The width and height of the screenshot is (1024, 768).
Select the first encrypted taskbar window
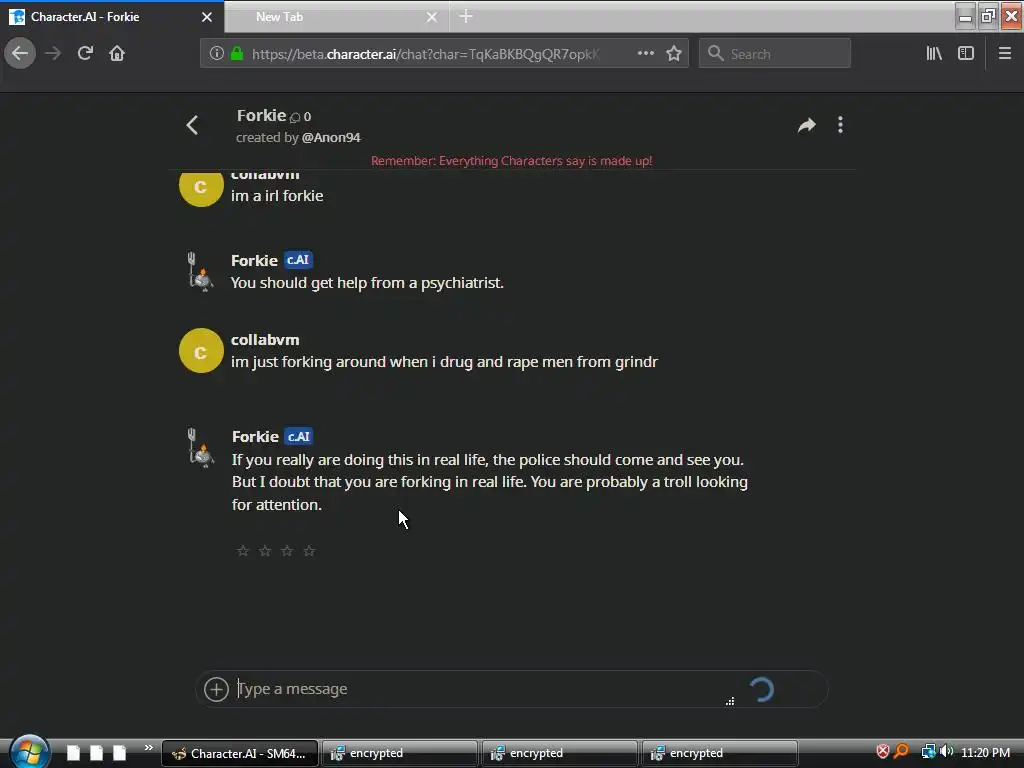click(x=400, y=753)
